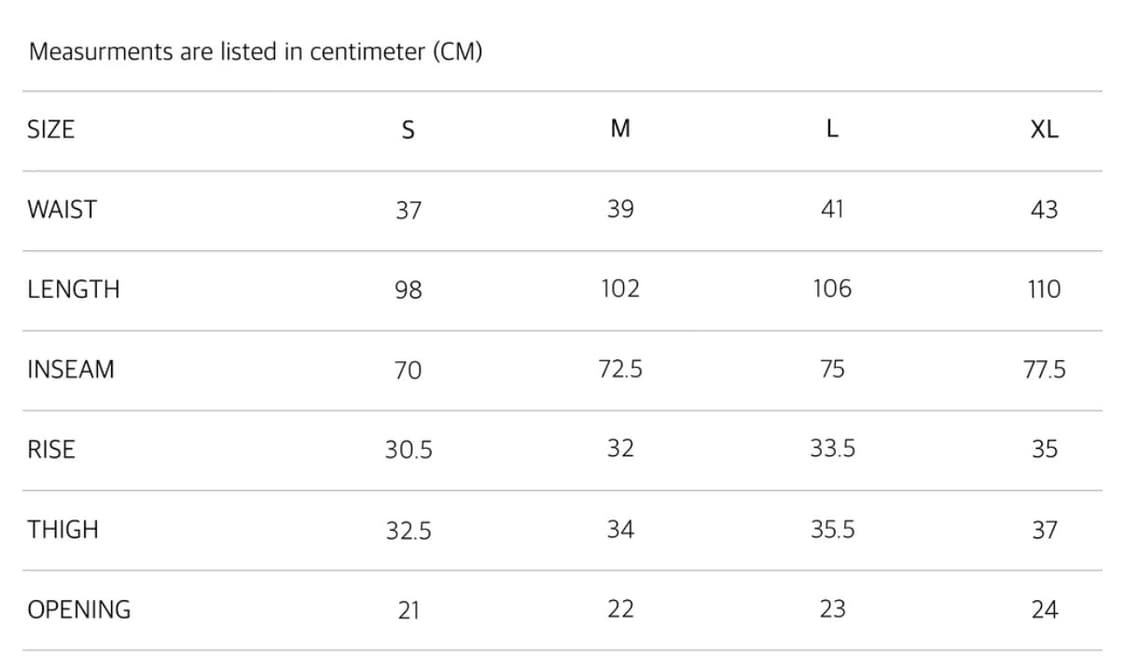This screenshot has width=1125, height=670.
Task: Select the S size column header
Action: 408,130
